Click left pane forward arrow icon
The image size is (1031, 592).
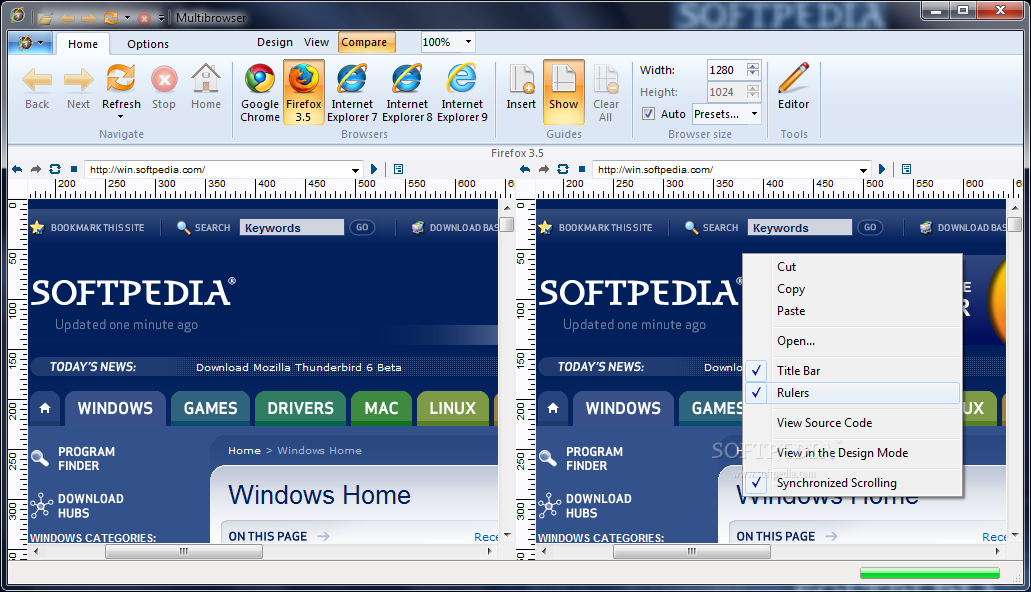(x=36, y=169)
